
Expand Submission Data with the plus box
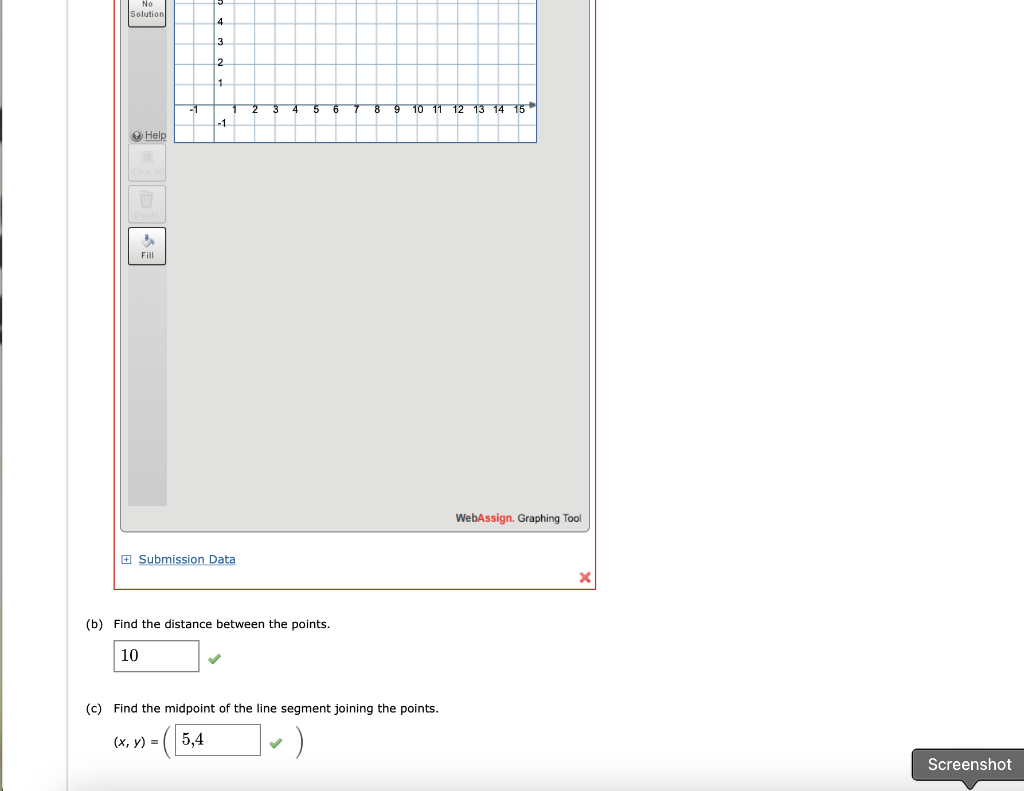(125, 559)
